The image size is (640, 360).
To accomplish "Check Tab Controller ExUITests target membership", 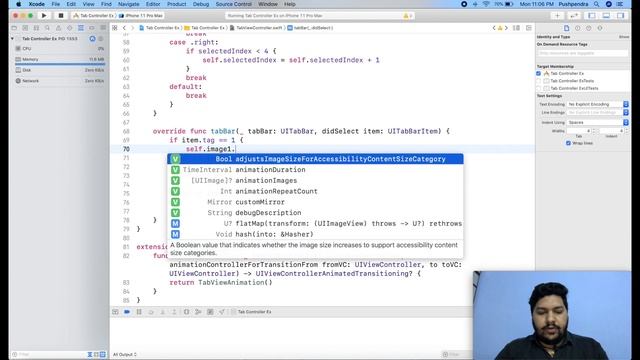I will [x=539, y=88].
